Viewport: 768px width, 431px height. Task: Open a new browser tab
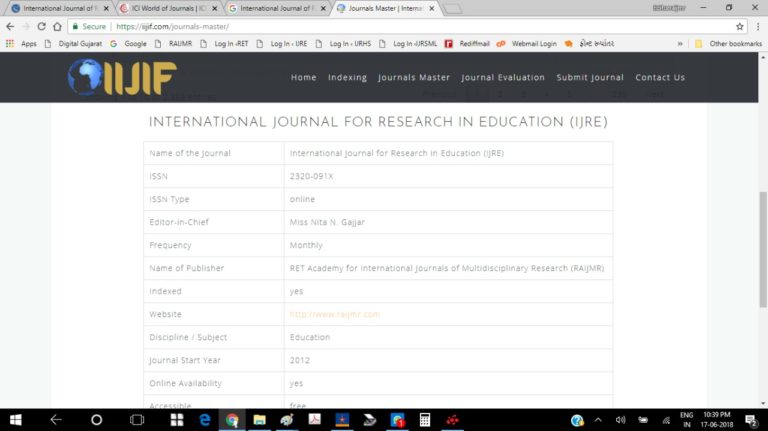[453, 8]
